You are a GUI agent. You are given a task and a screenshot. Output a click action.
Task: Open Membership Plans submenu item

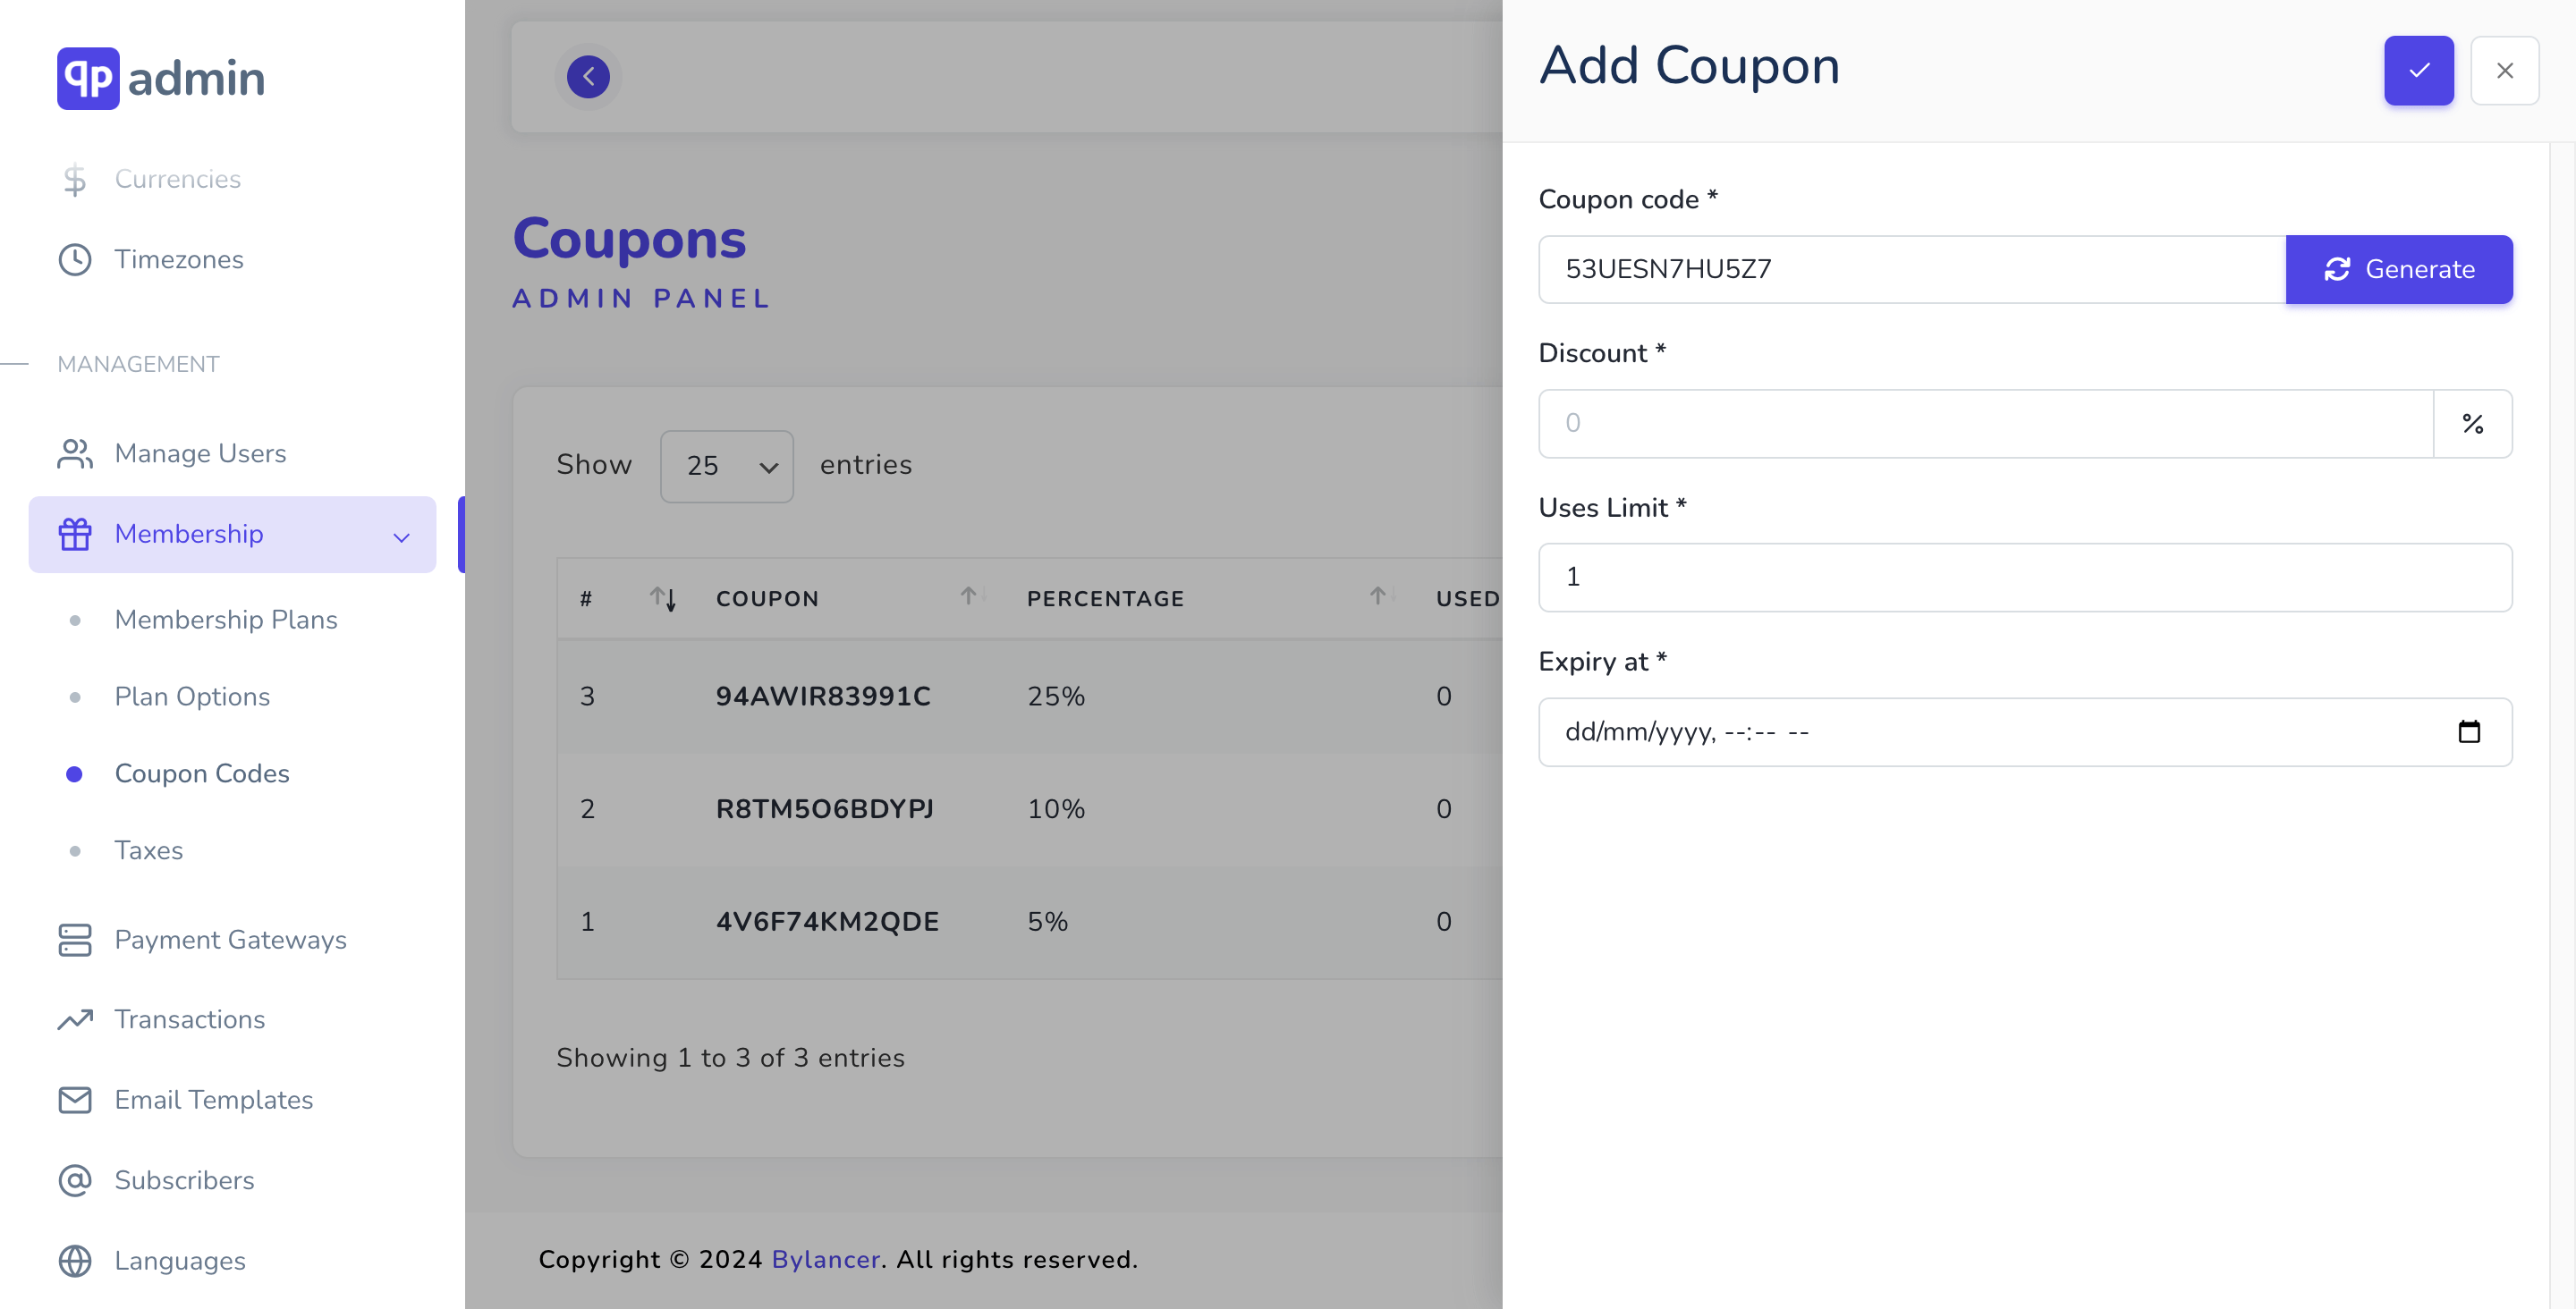coord(226,620)
